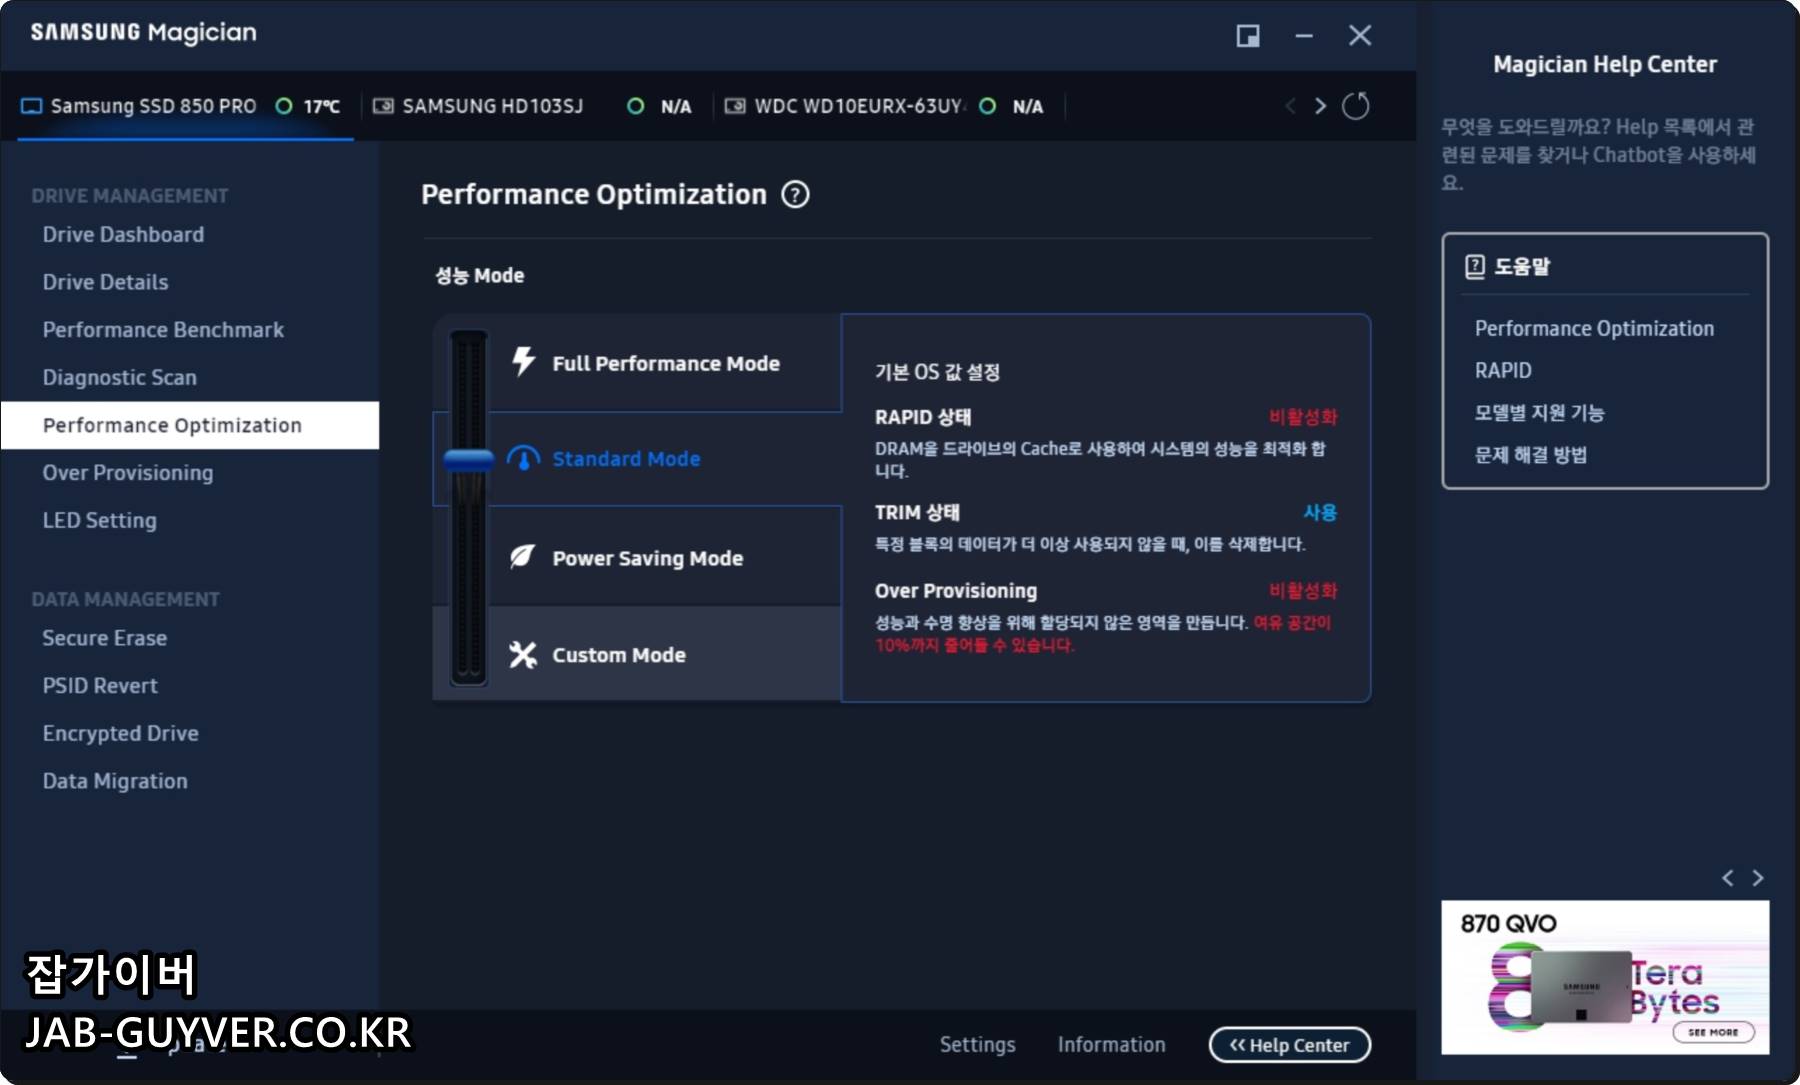Choose Full Performance Mode
The width and height of the screenshot is (1800, 1085).
click(664, 363)
